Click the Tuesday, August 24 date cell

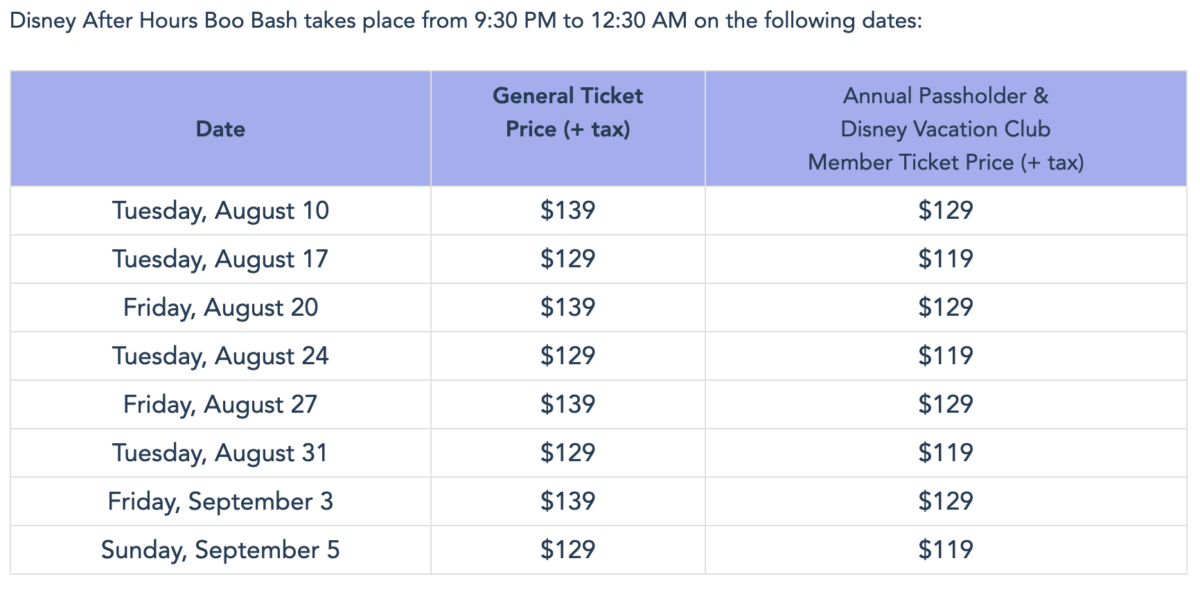coord(220,356)
